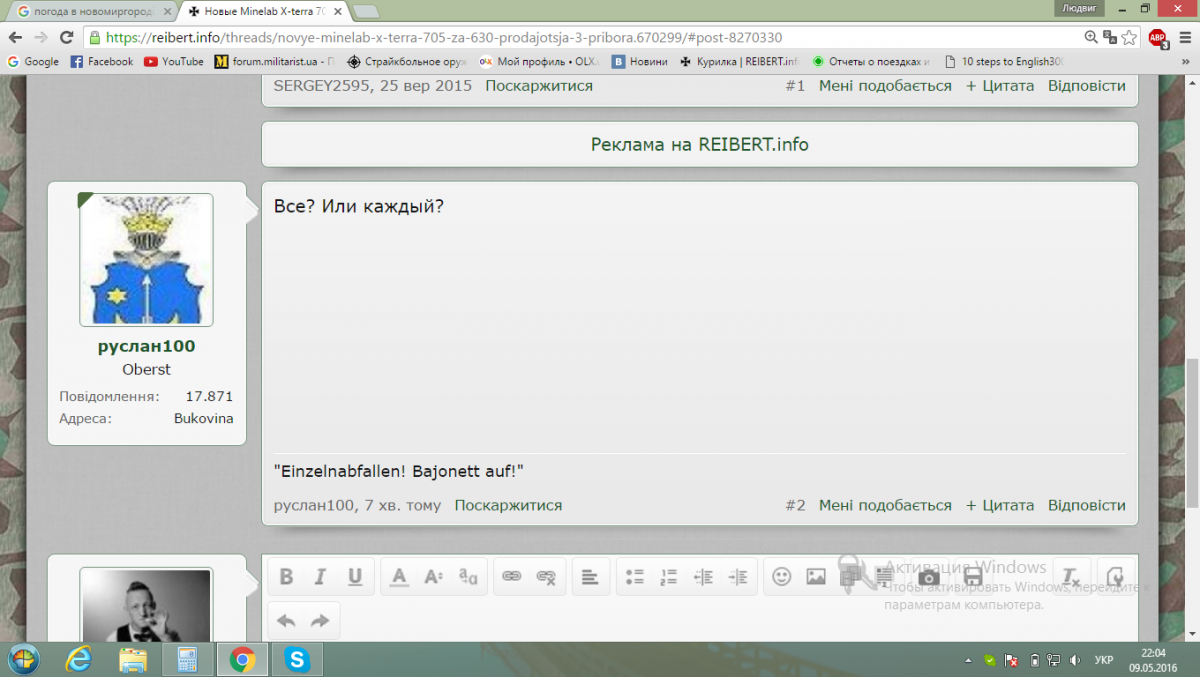Image resolution: width=1200 pixels, height=677 pixels.
Task: Report post #1 via Поскаржитися
Action: [x=539, y=85]
